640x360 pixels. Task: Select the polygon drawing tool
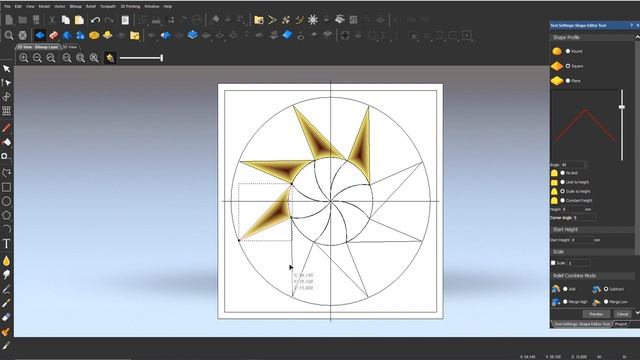coord(7,215)
